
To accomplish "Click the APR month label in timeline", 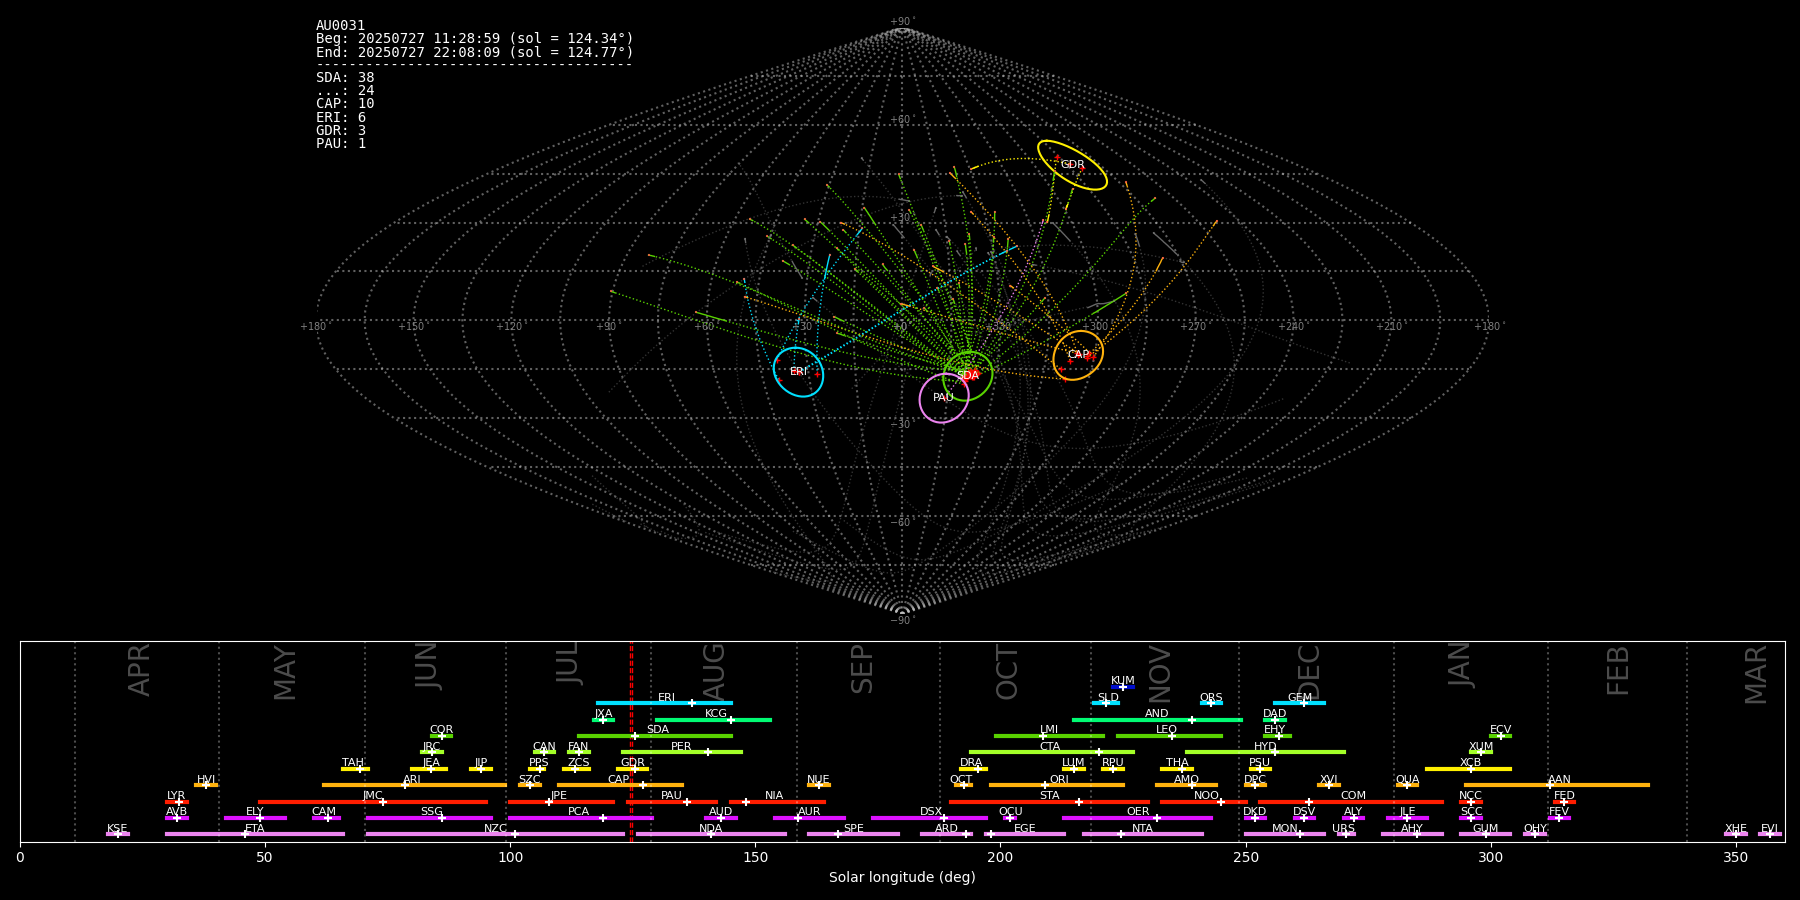I will click(140, 670).
